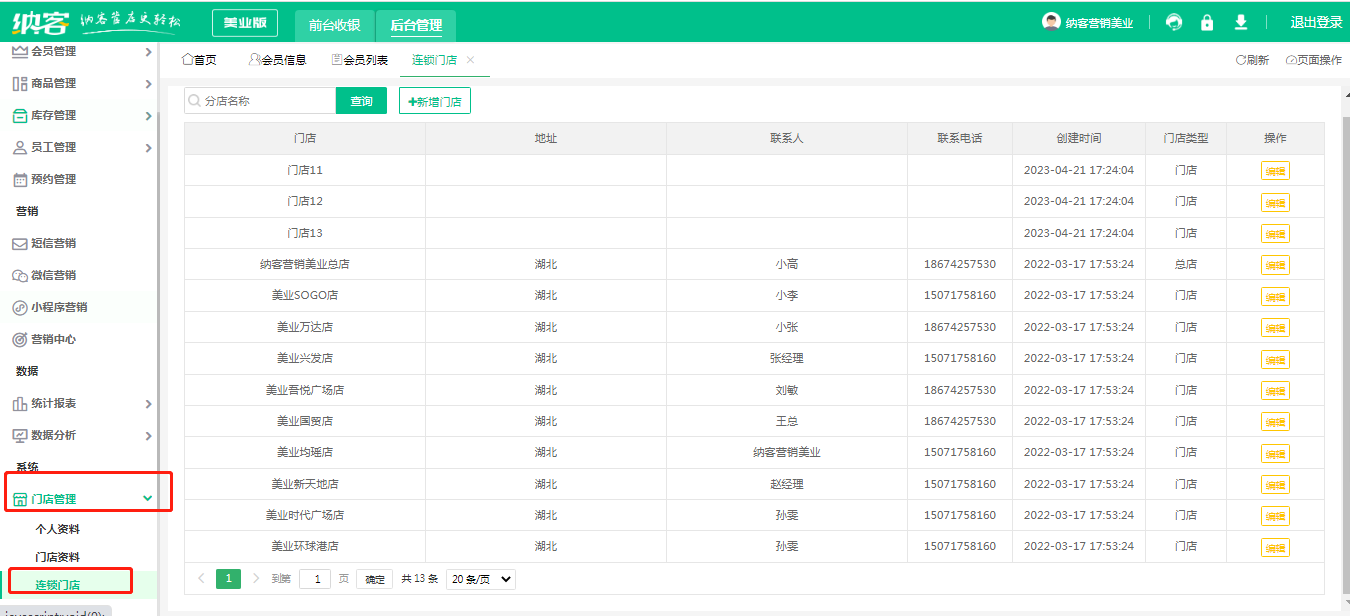Viewport: 1350px width, 616px height.
Task: Open the 20条/页 page size dropdown
Action: (x=480, y=579)
